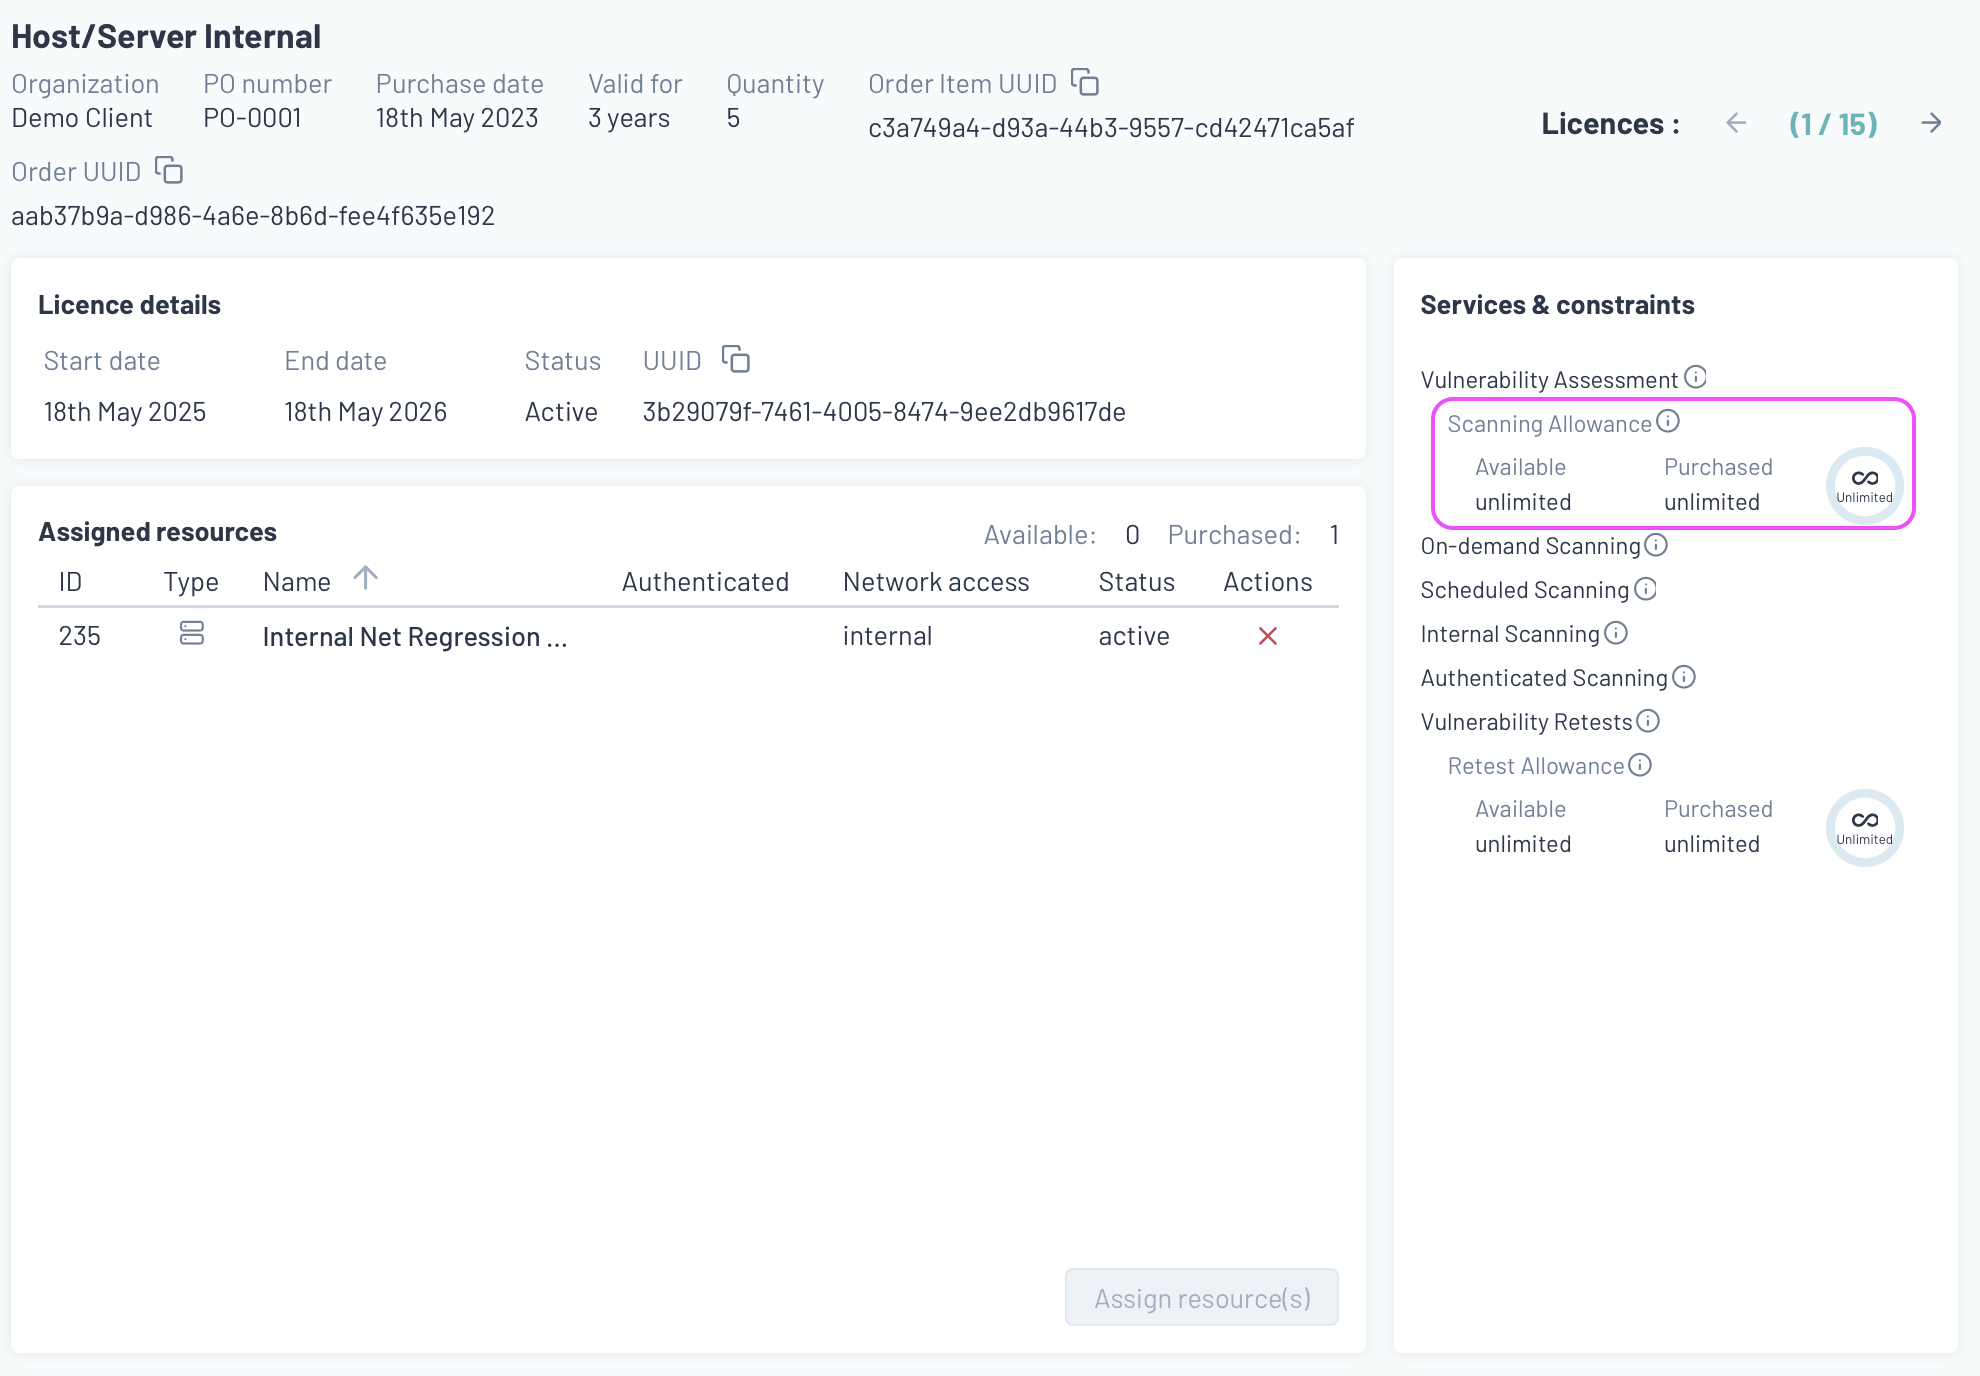This screenshot has width=1980, height=1376.
Task: Copy the Order Item UUID
Action: pos(1085,82)
